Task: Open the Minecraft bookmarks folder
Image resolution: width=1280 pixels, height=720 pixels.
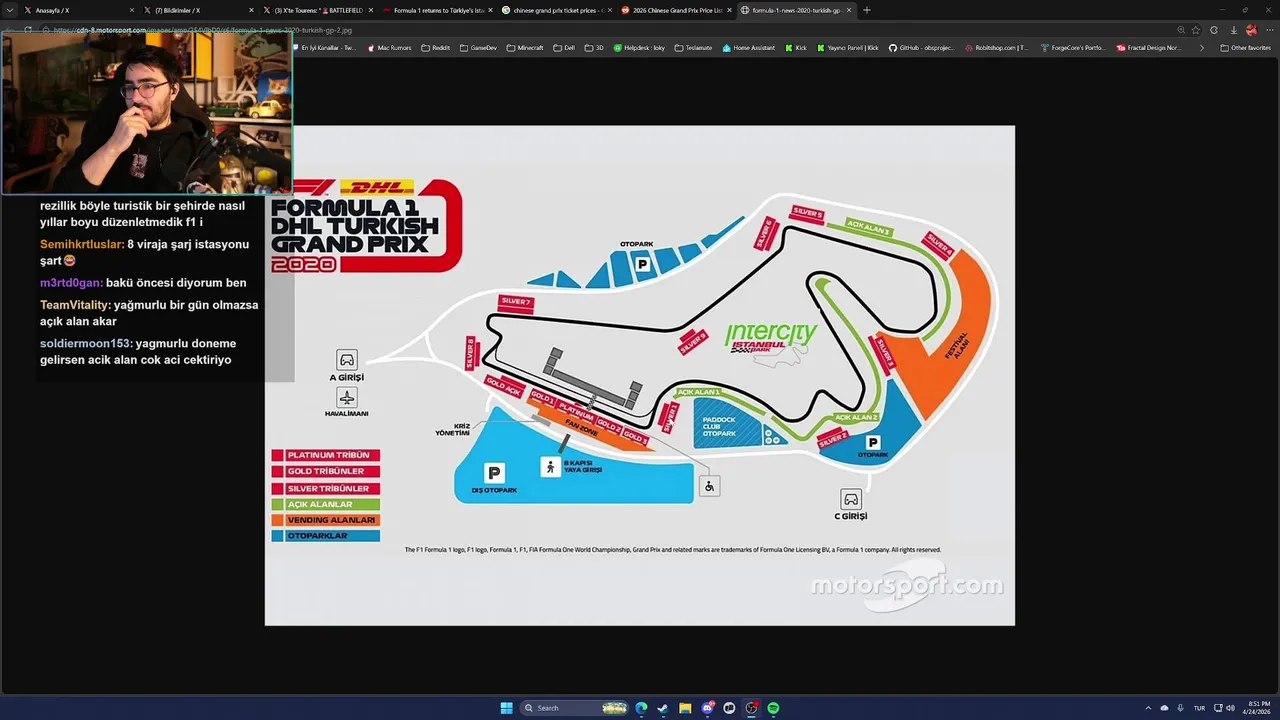Action: coord(525,48)
